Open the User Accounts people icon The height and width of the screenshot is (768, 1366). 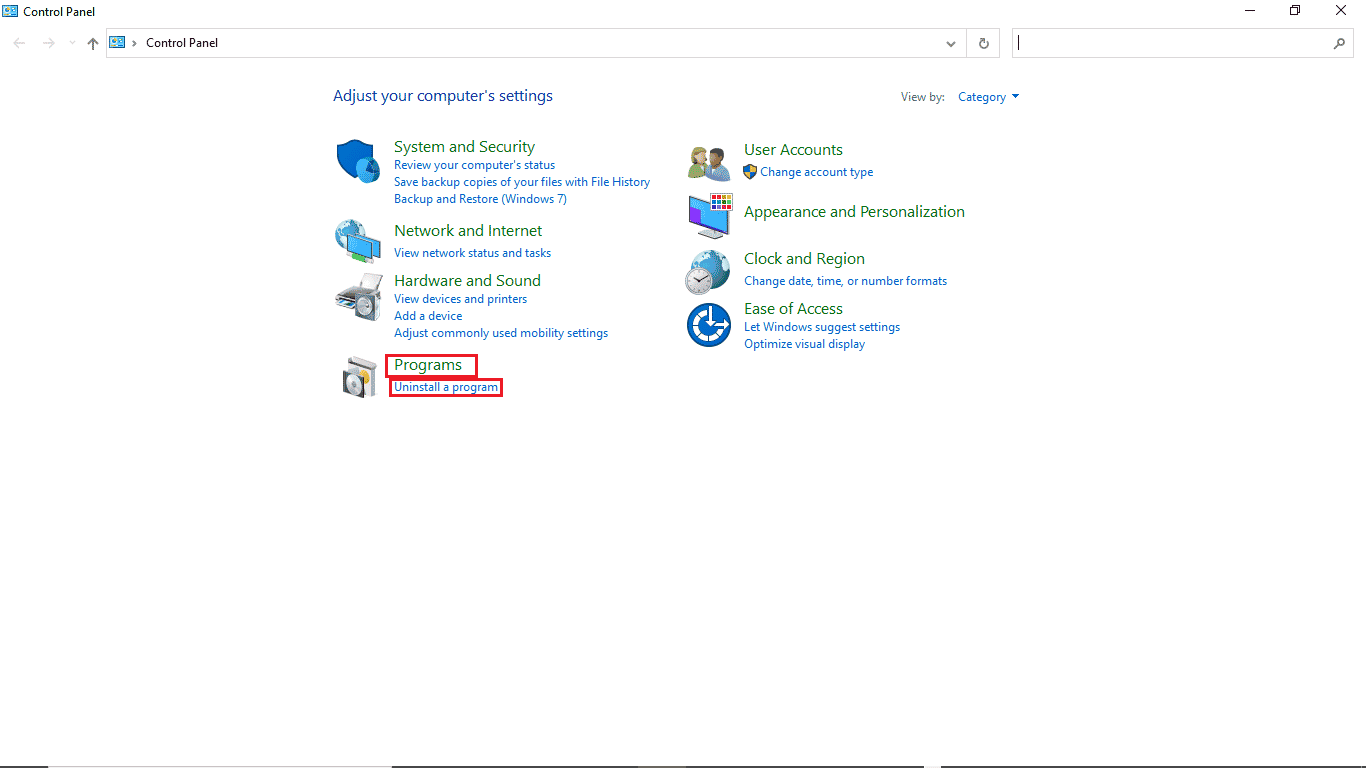tap(709, 162)
